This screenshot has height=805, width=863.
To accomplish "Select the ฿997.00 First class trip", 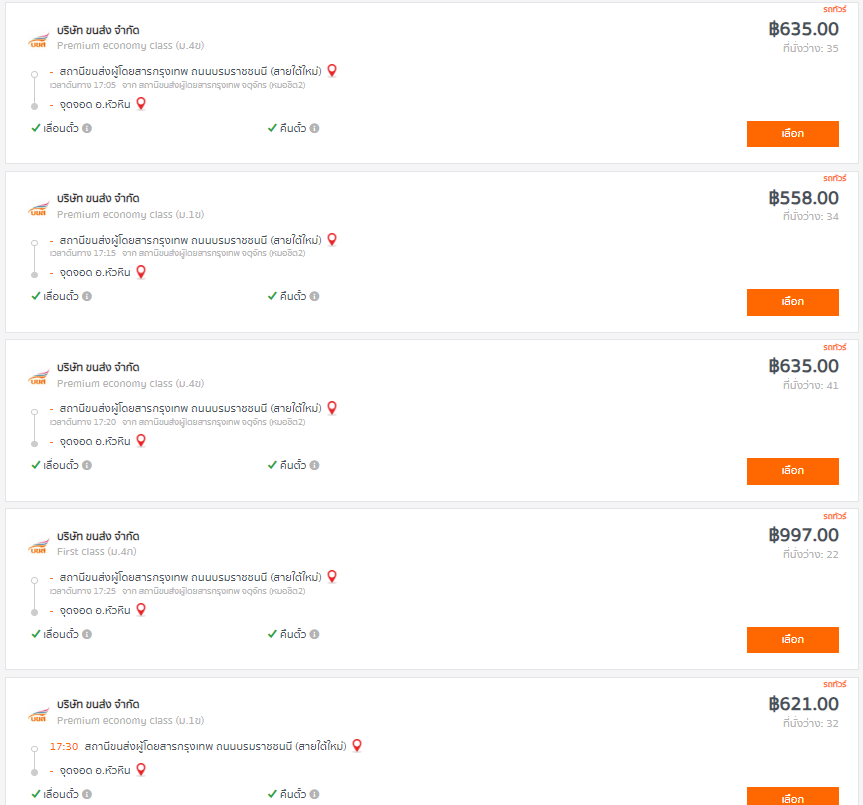I will [x=793, y=639].
